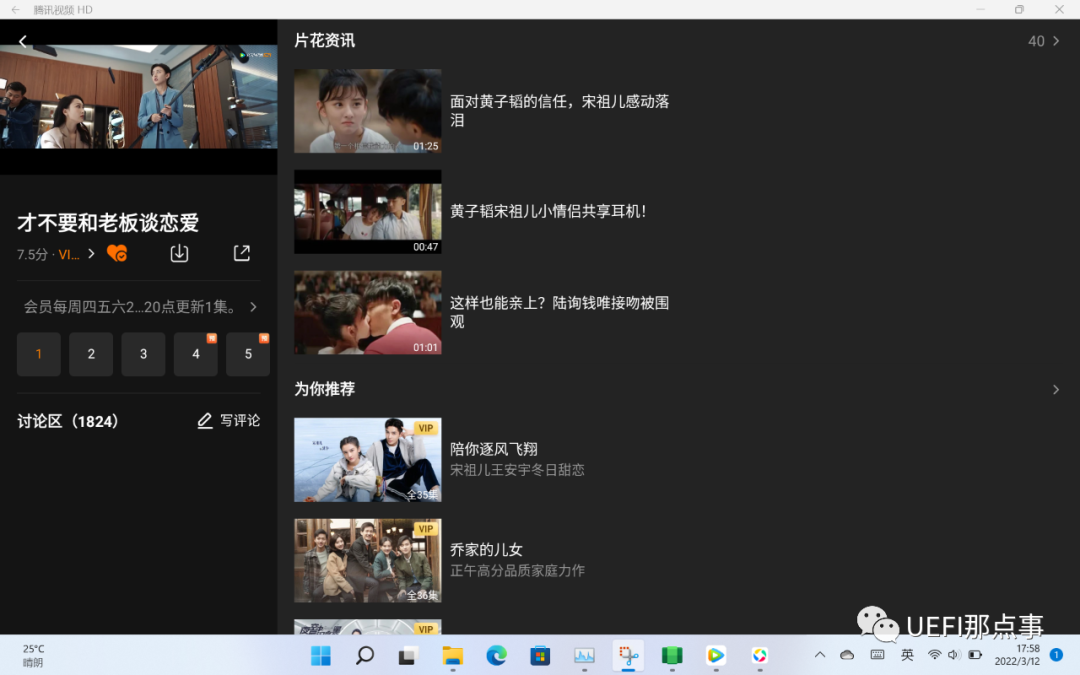Screen dimensions: 1080x675
Task: Click the back arrow above the video
Action: pos(23,41)
